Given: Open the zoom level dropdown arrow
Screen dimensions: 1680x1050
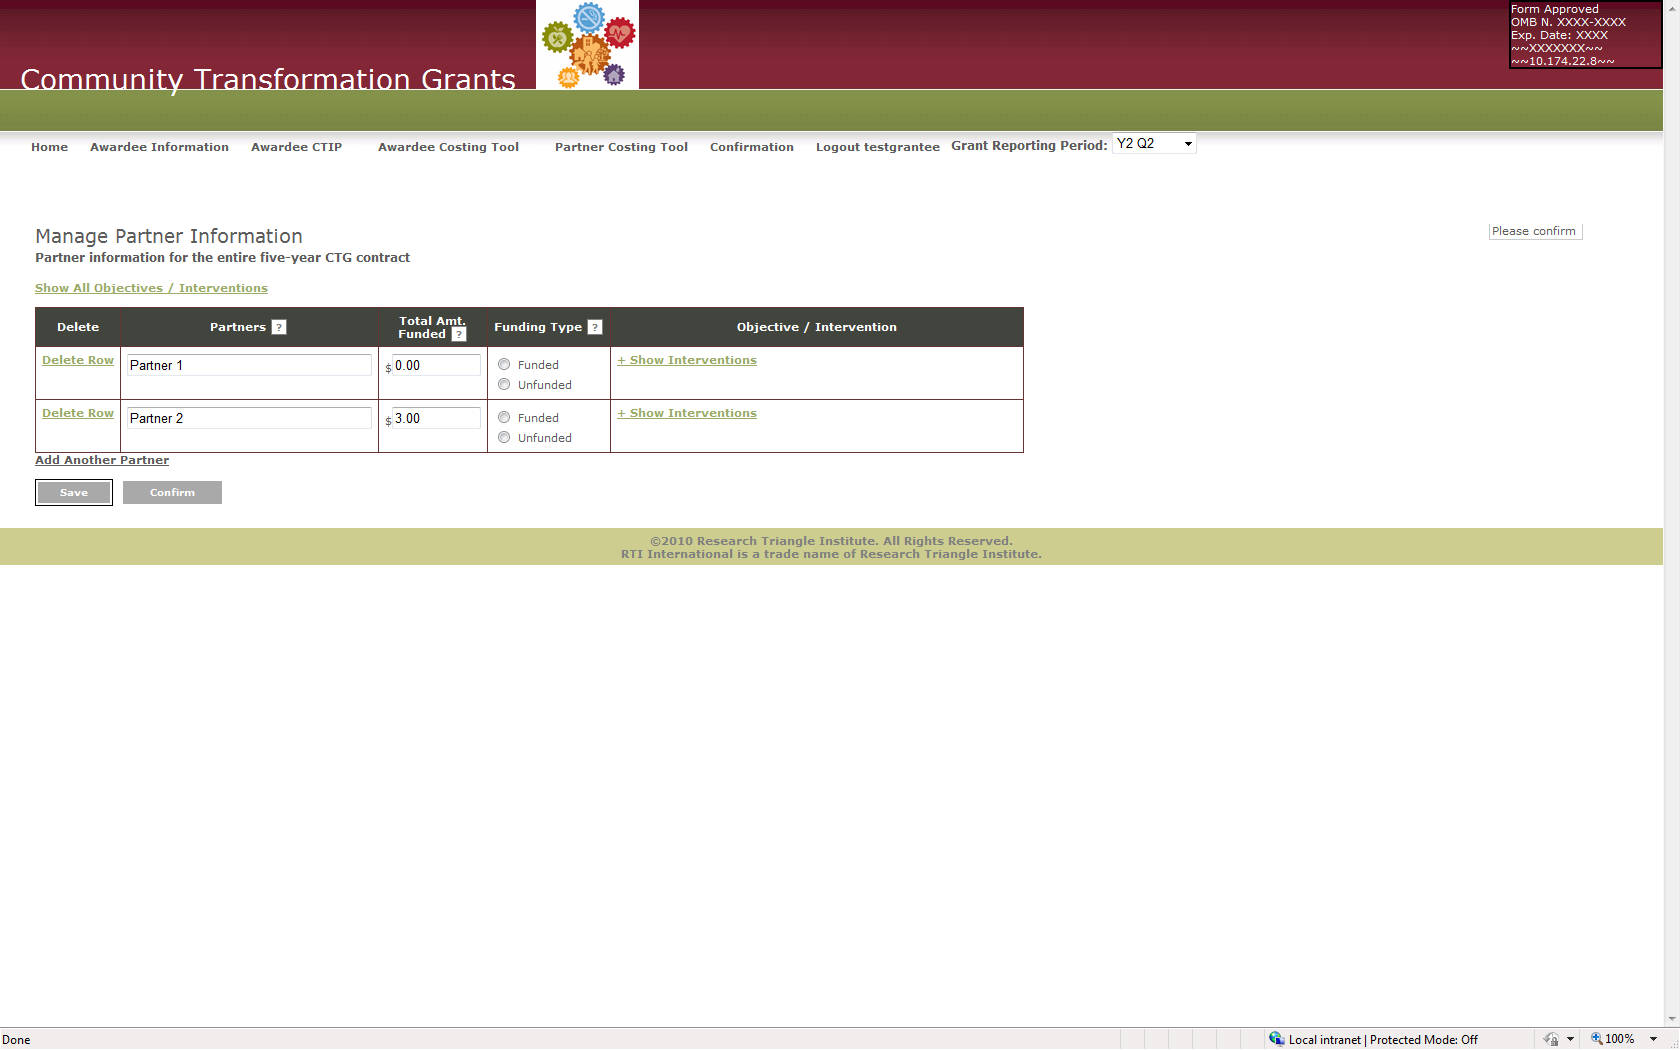Looking at the screenshot, I should coord(1653,1040).
